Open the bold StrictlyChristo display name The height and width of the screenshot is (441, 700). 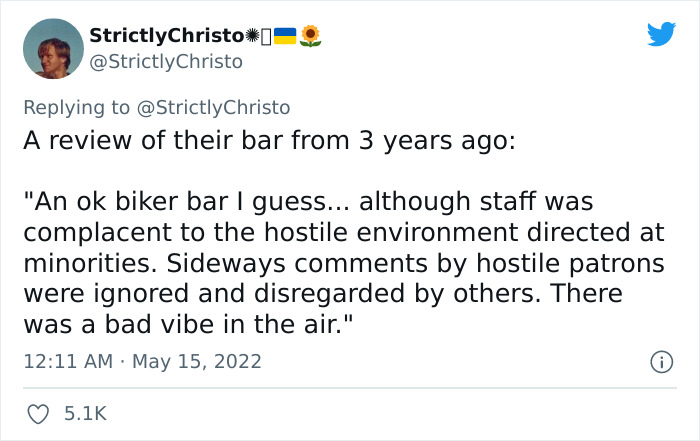pos(166,36)
